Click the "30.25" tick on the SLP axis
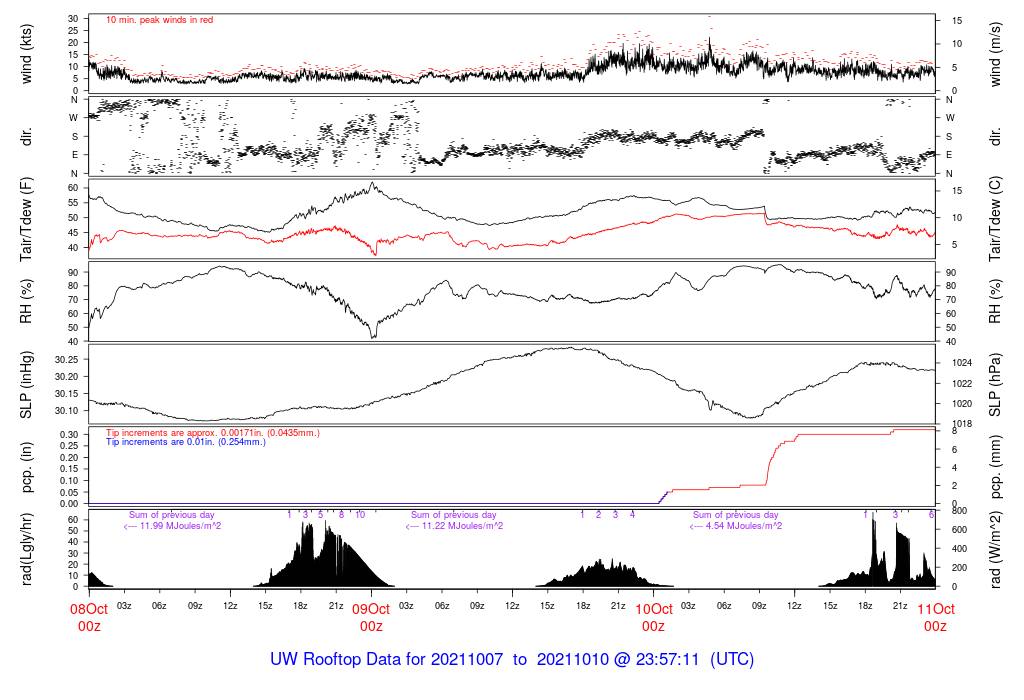Viewport: 1024px width, 700px height. click(67, 360)
